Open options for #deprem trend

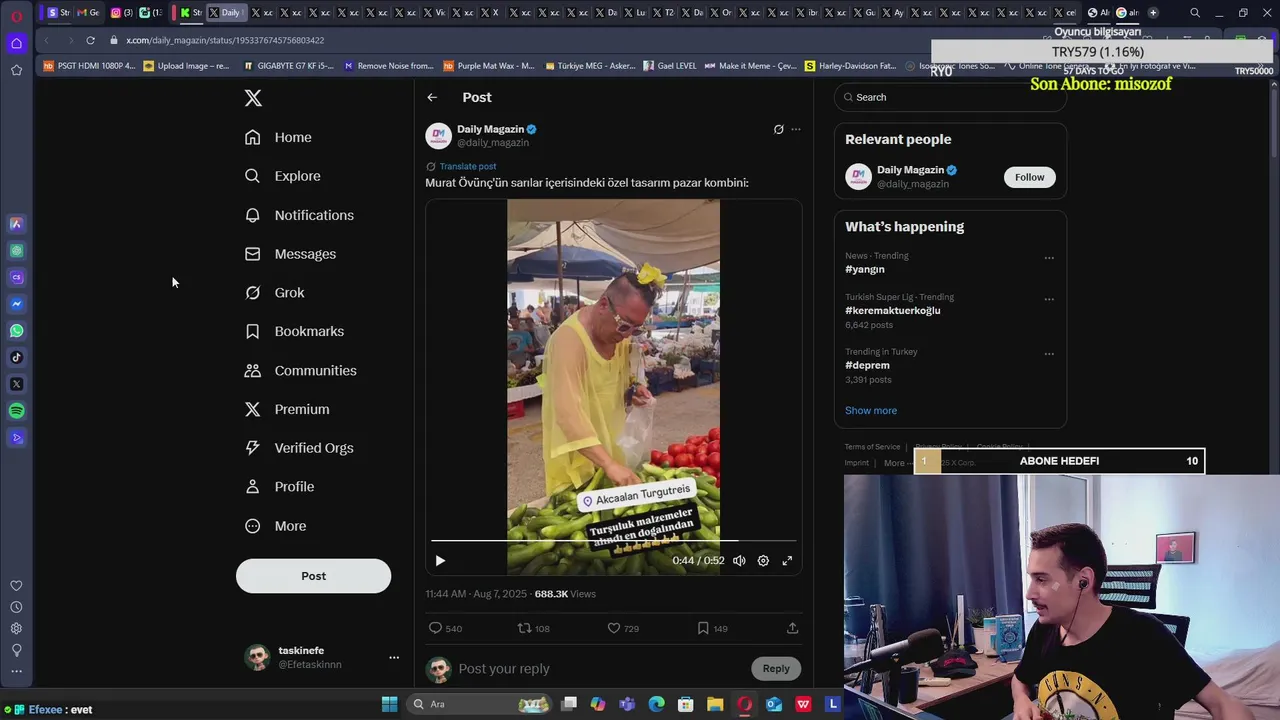1049,354
